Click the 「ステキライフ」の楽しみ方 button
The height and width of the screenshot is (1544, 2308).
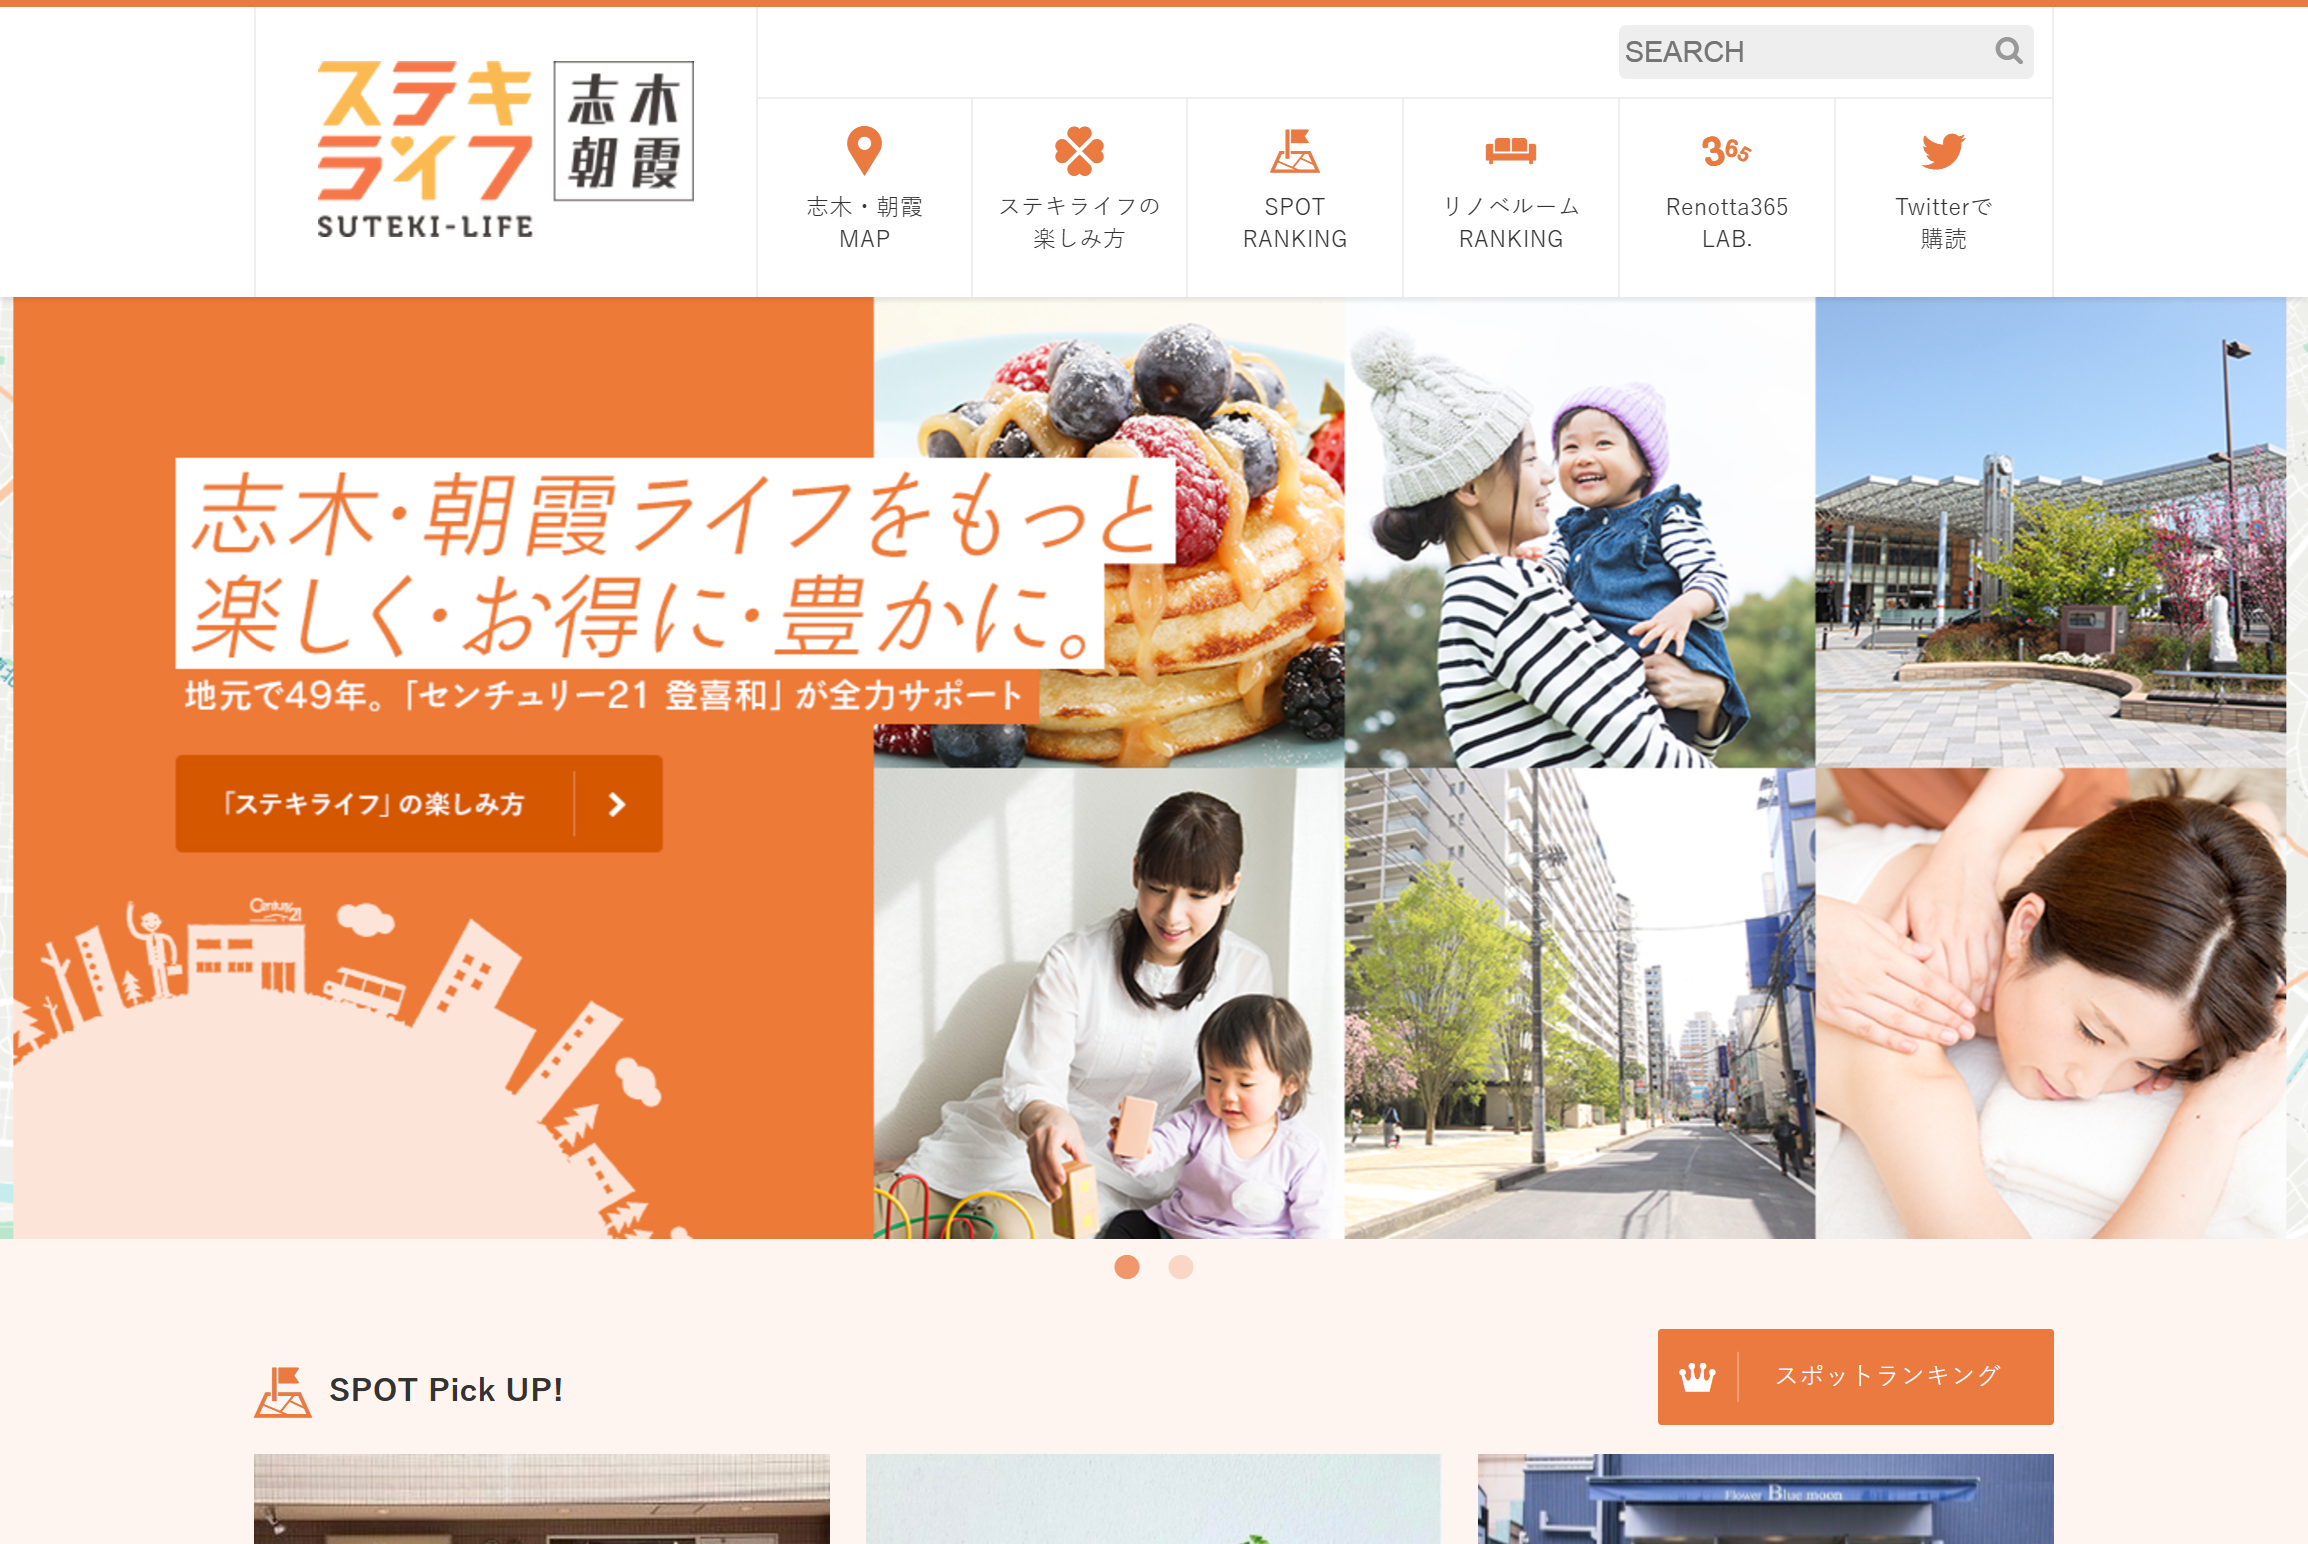click(x=419, y=804)
